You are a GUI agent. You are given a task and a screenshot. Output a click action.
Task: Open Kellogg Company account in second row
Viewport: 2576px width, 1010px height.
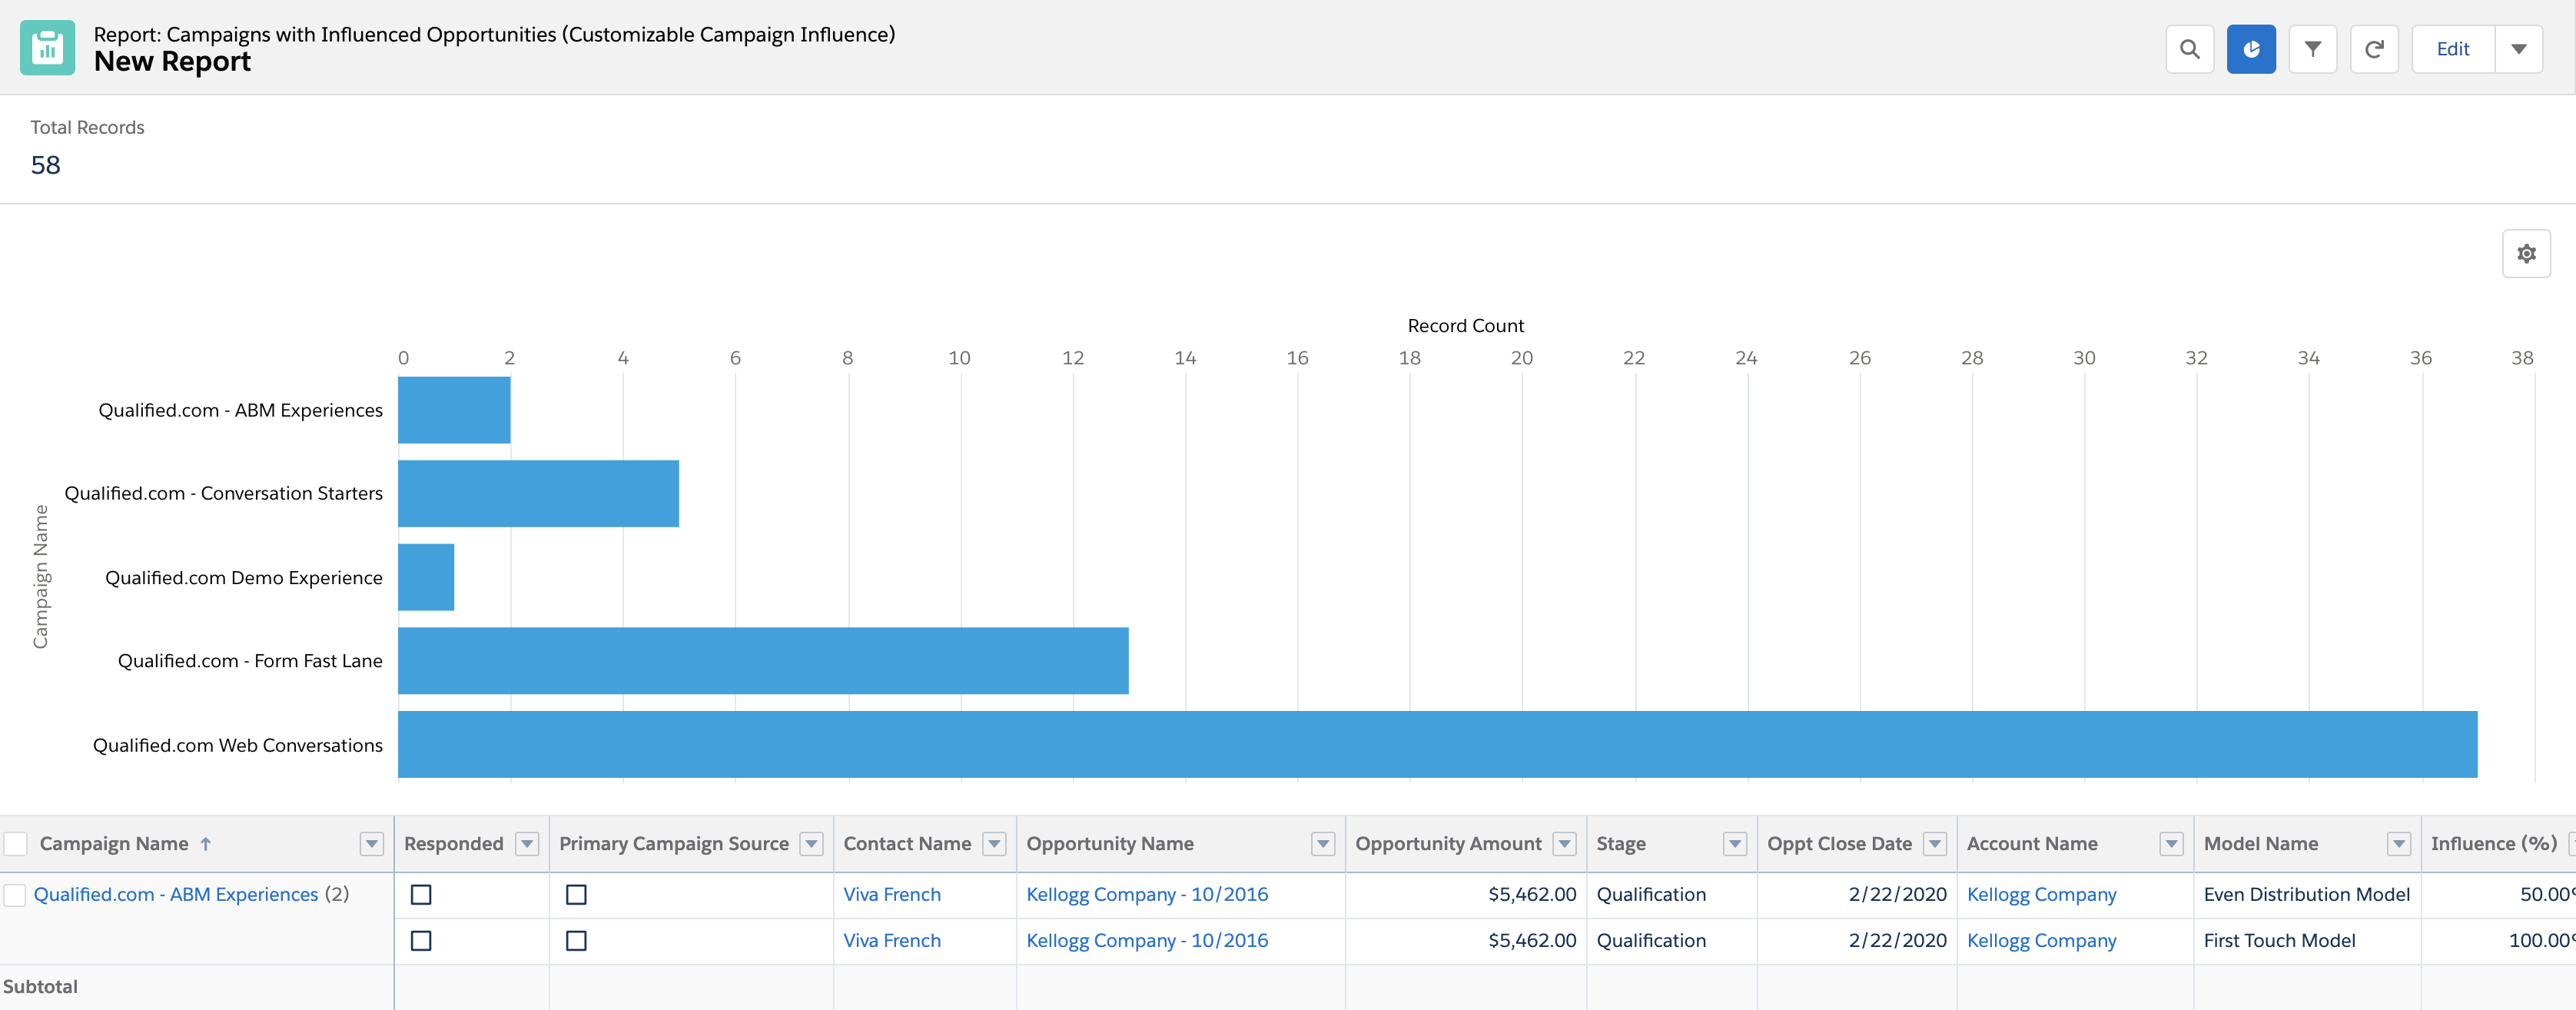tap(2041, 940)
